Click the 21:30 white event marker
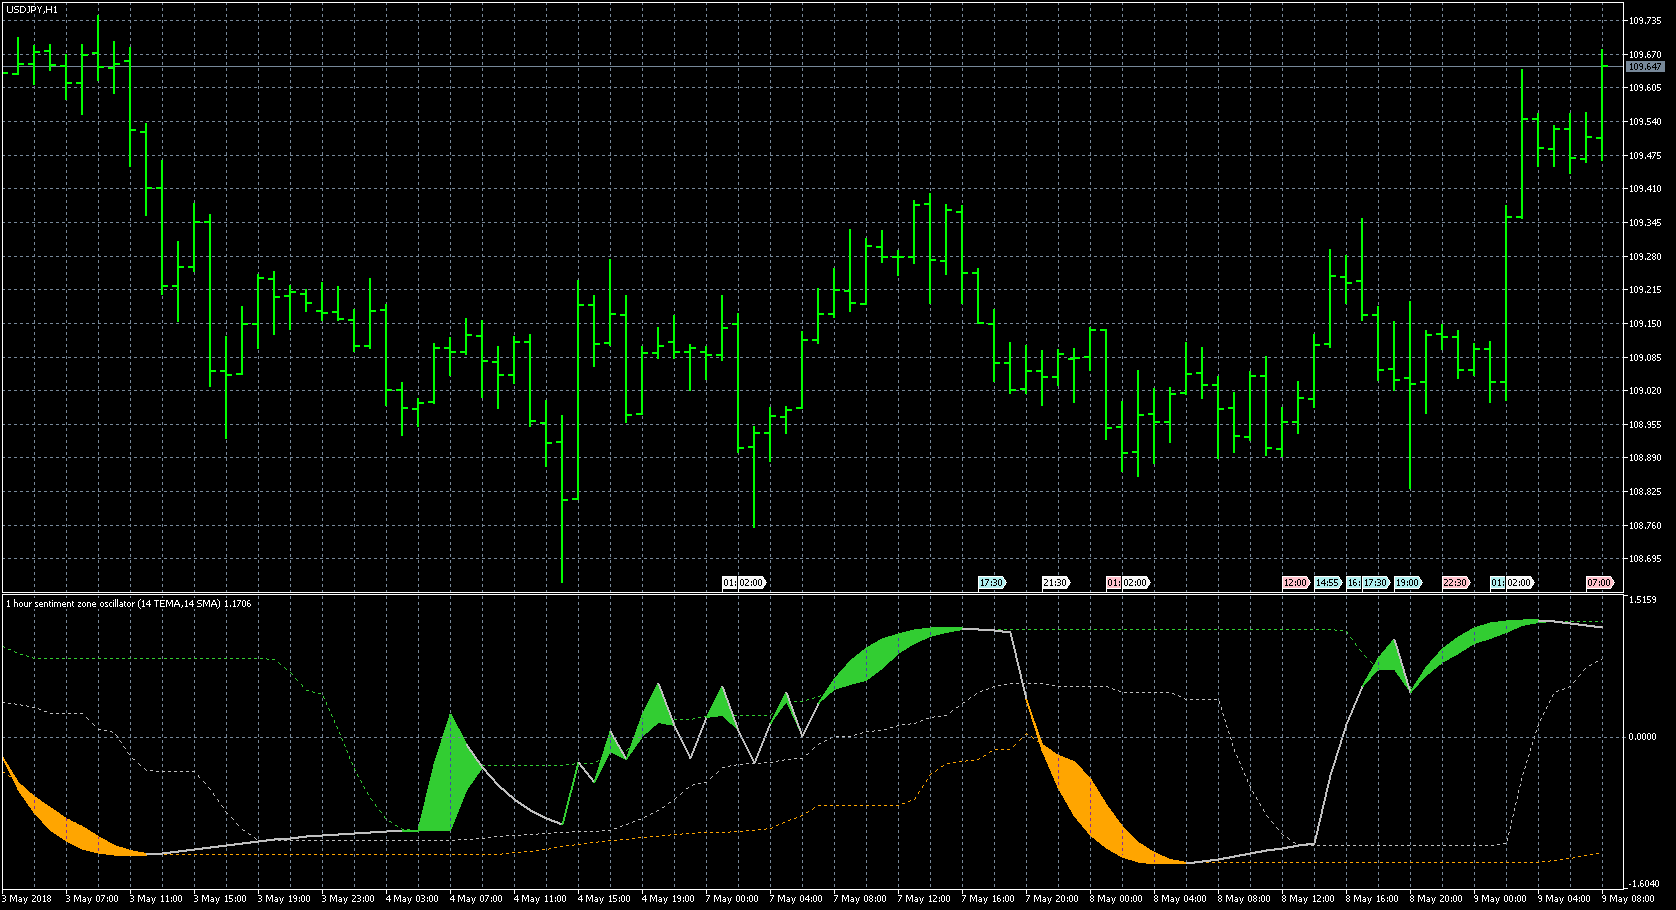This screenshot has width=1676, height=910. click(x=1055, y=583)
